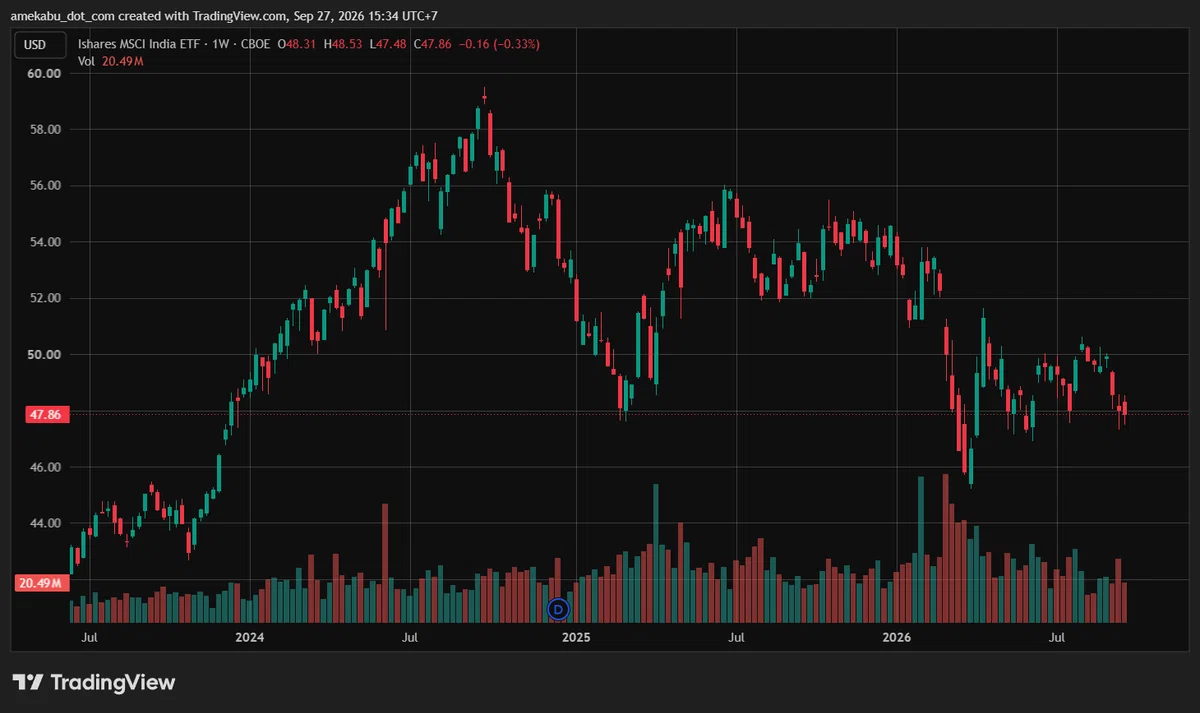Click the red 20.49M volume tag

[x=40, y=583]
